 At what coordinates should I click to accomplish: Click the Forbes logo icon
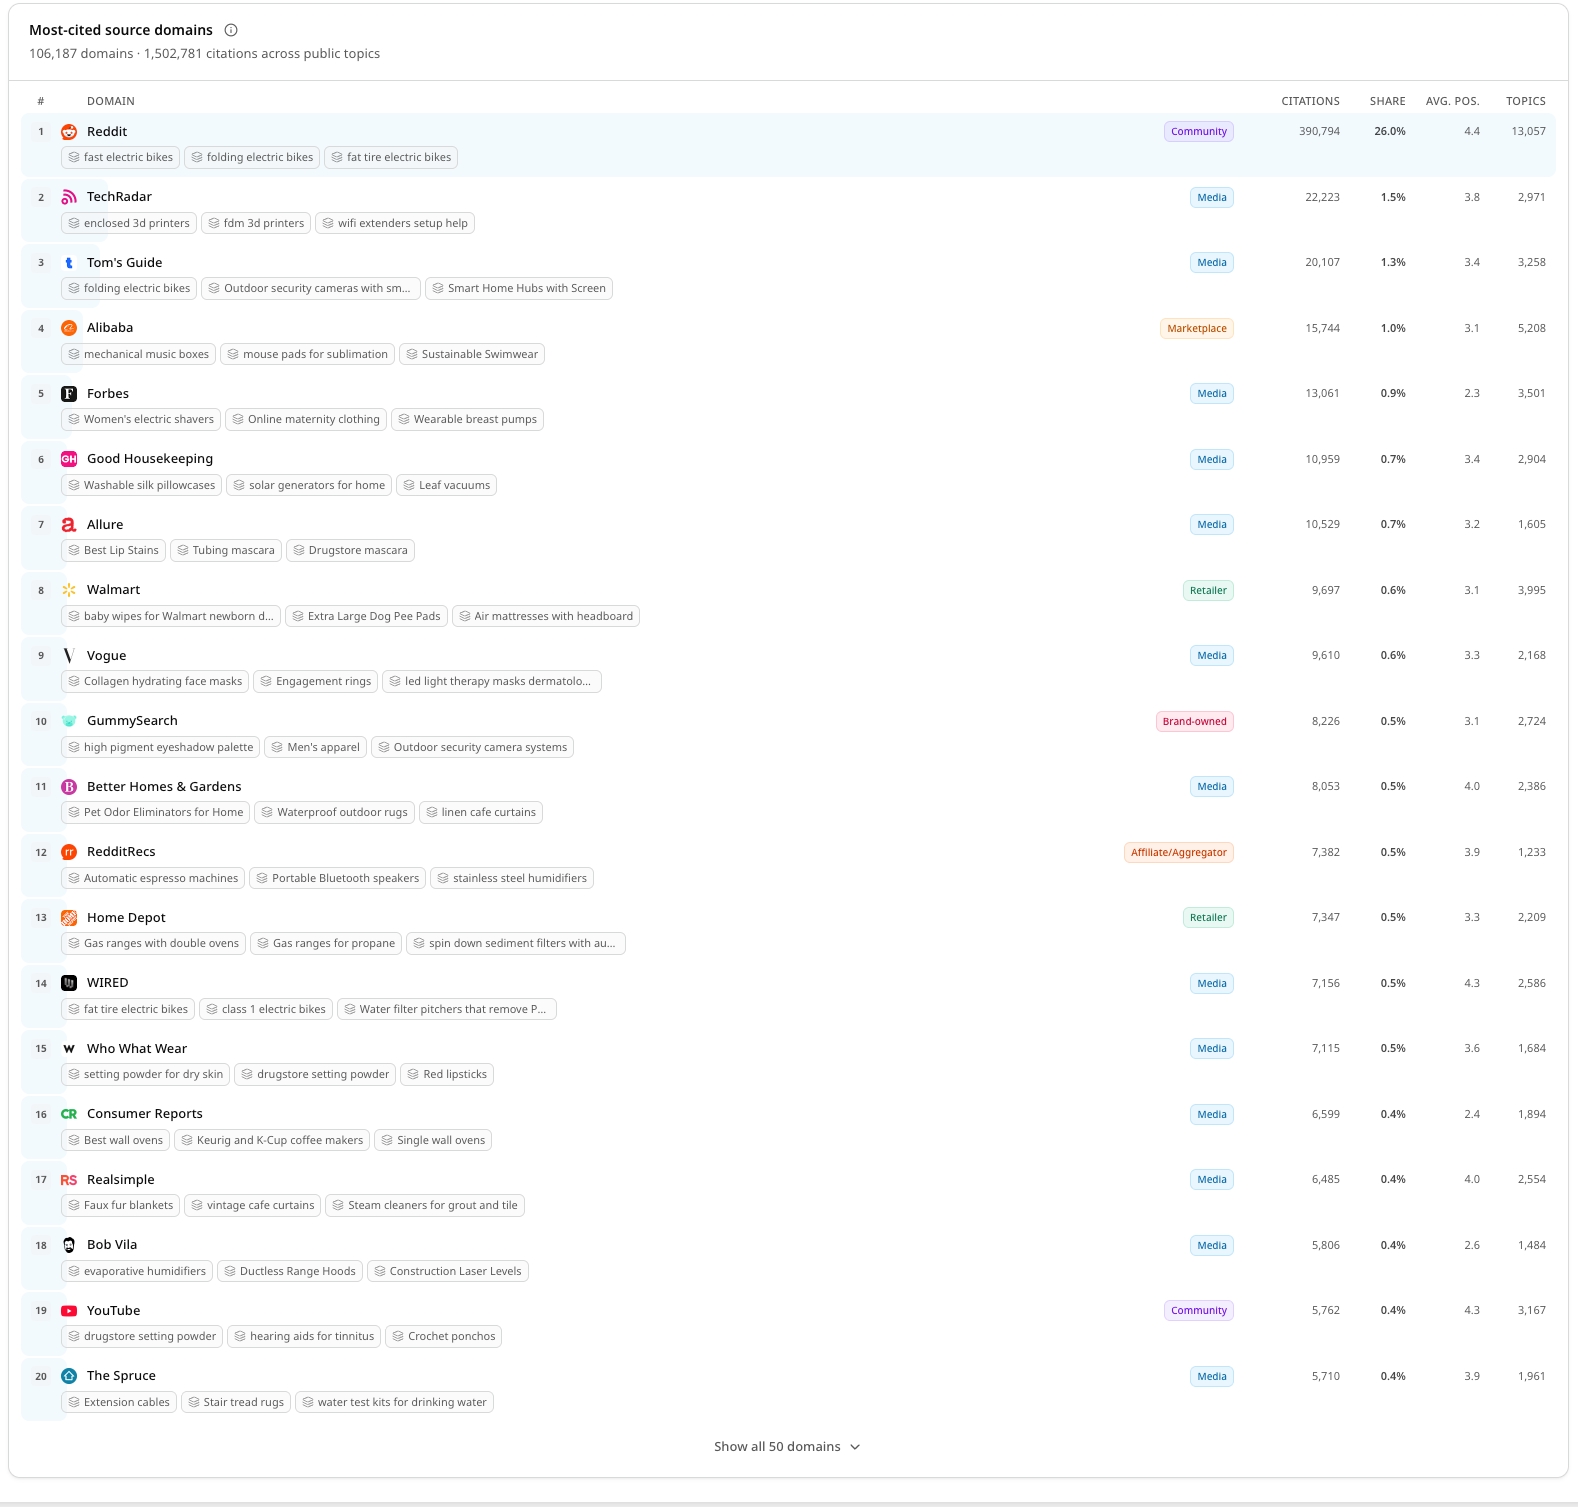(x=69, y=394)
